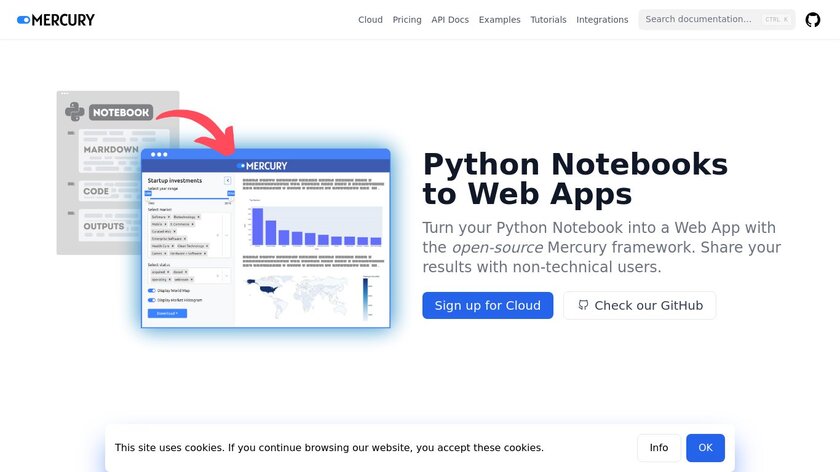Open the GitHub icon in navbar
Screen dimensions: 840x472
coord(813,20)
